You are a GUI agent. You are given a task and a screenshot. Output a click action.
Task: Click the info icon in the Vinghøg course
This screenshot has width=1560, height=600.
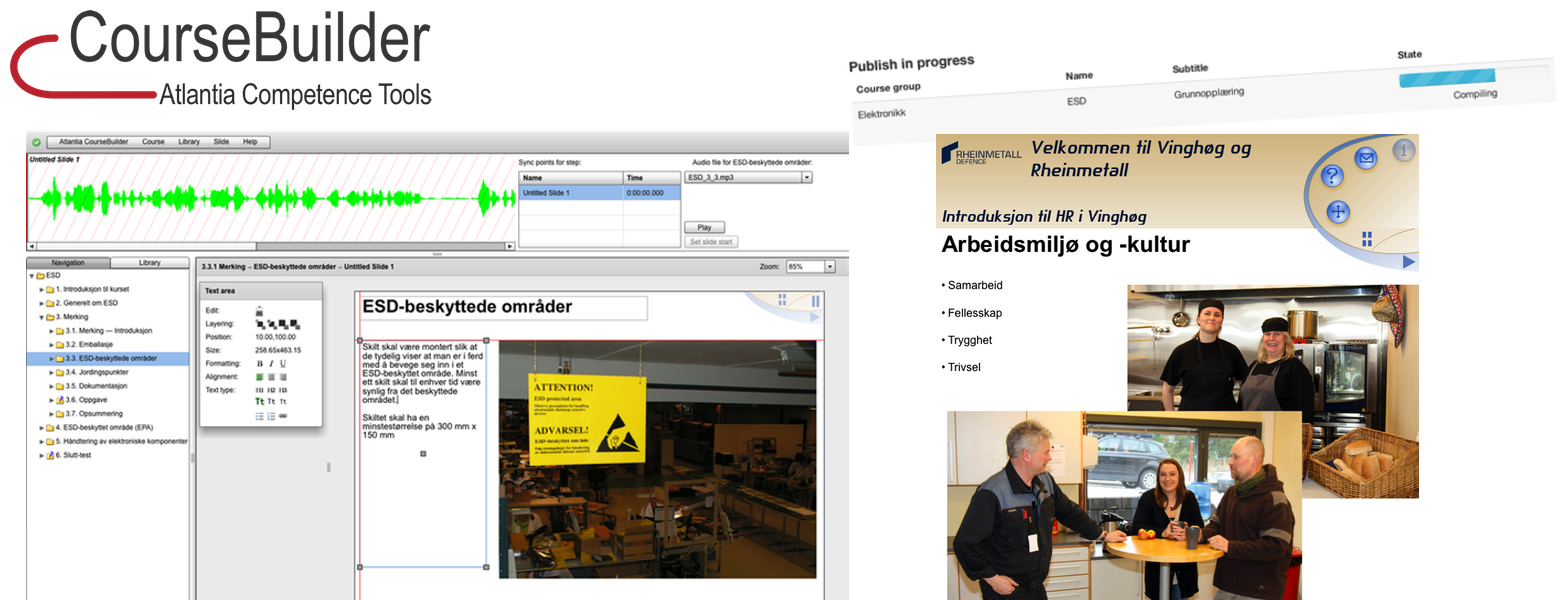(x=1405, y=151)
